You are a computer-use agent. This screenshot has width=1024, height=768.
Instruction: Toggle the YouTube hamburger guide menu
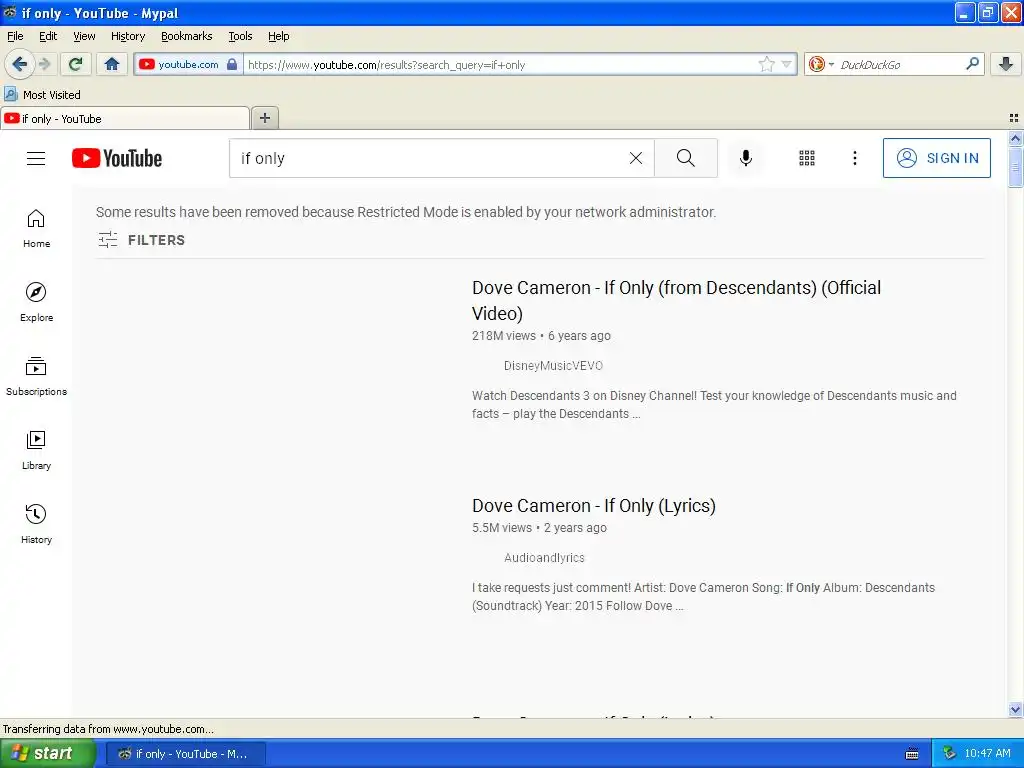coord(36,158)
